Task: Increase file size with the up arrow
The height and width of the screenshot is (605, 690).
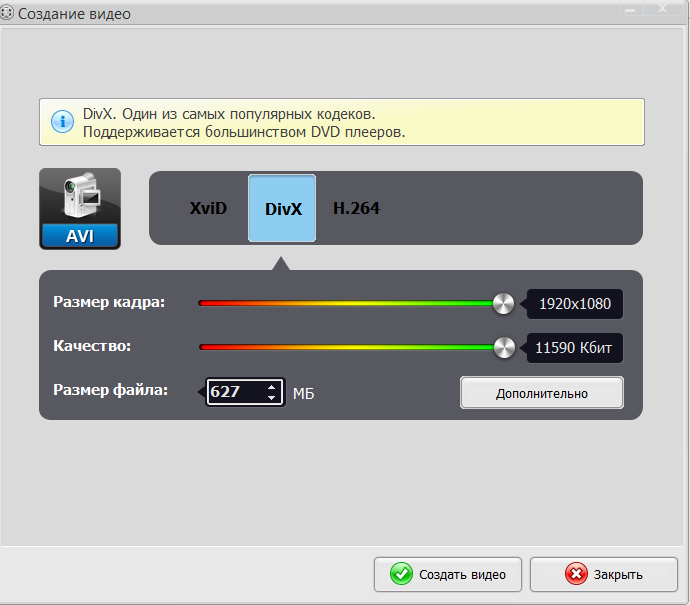Action: (x=271, y=386)
